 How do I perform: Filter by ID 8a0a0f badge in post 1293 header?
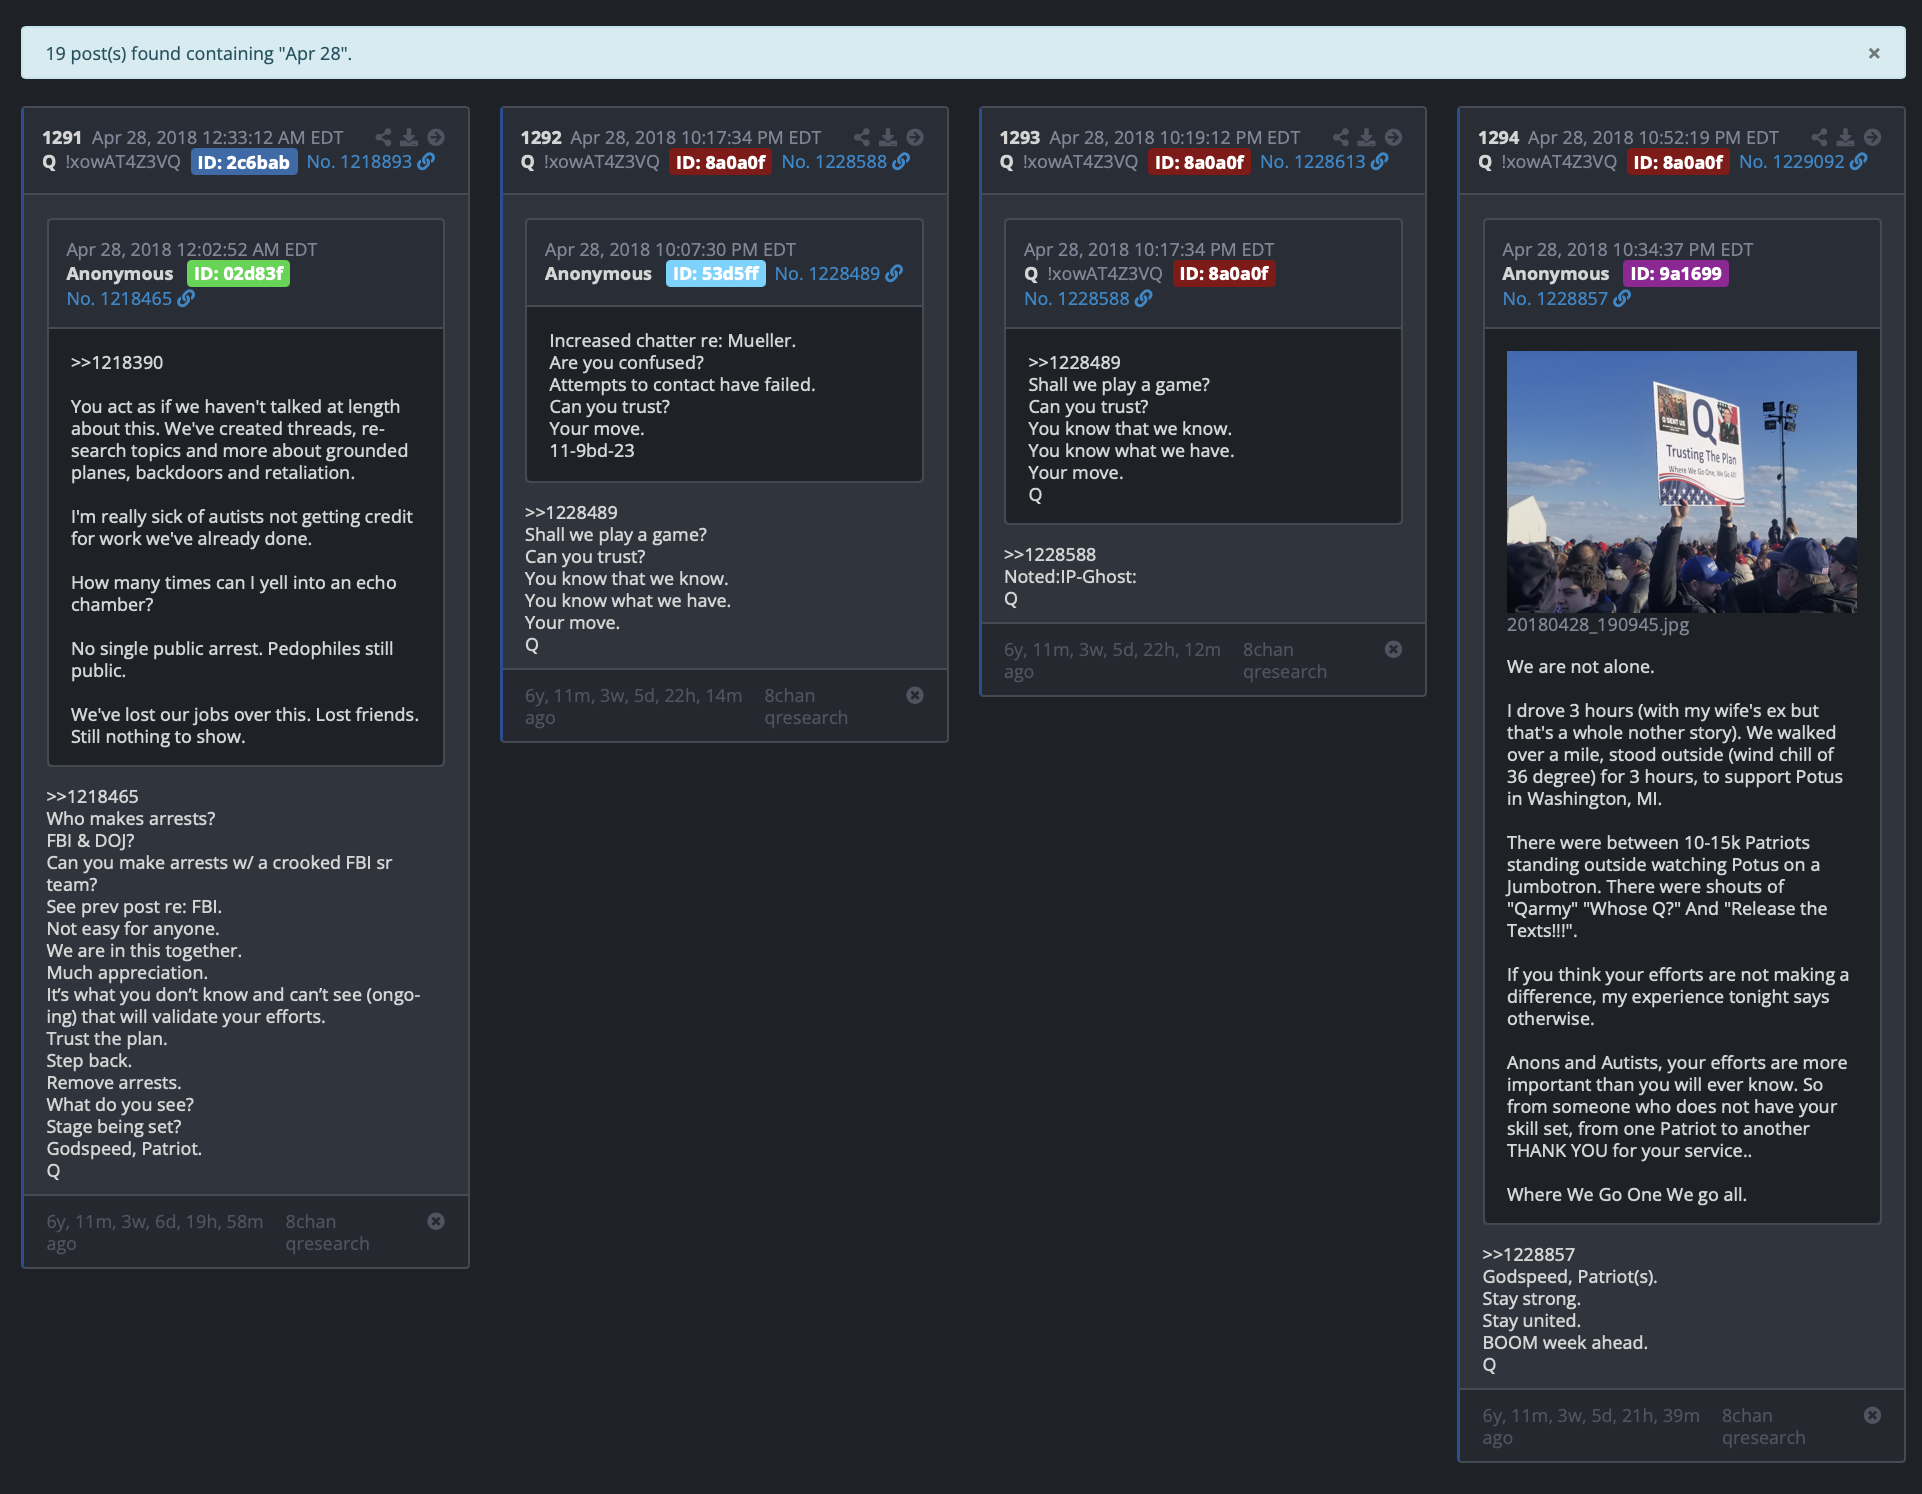pyautogui.click(x=1199, y=162)
